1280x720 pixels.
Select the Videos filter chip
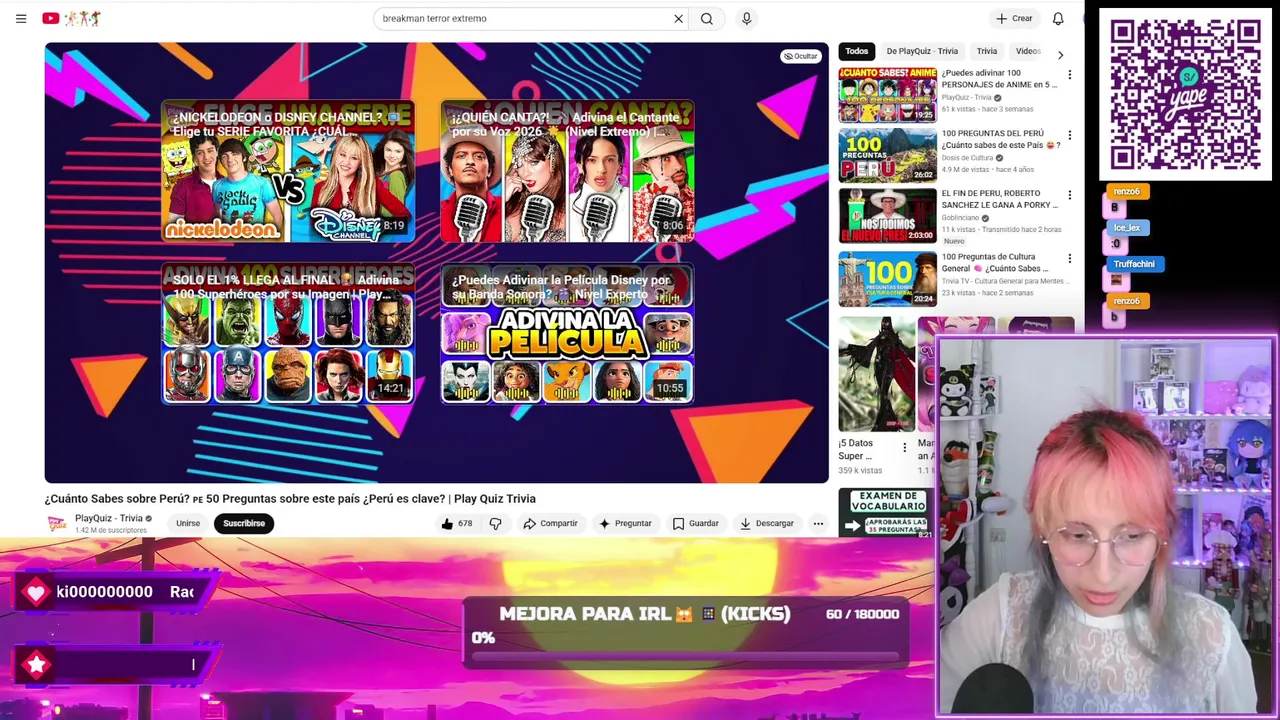pyautogui.click(x=1027, y=51)
